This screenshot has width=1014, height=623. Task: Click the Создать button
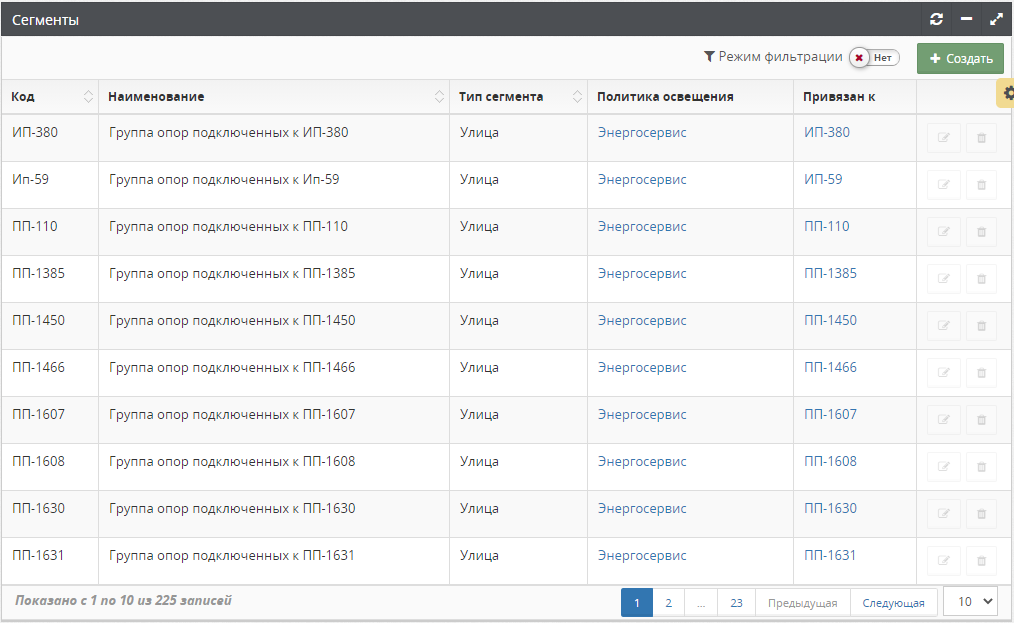coord(959,59)
